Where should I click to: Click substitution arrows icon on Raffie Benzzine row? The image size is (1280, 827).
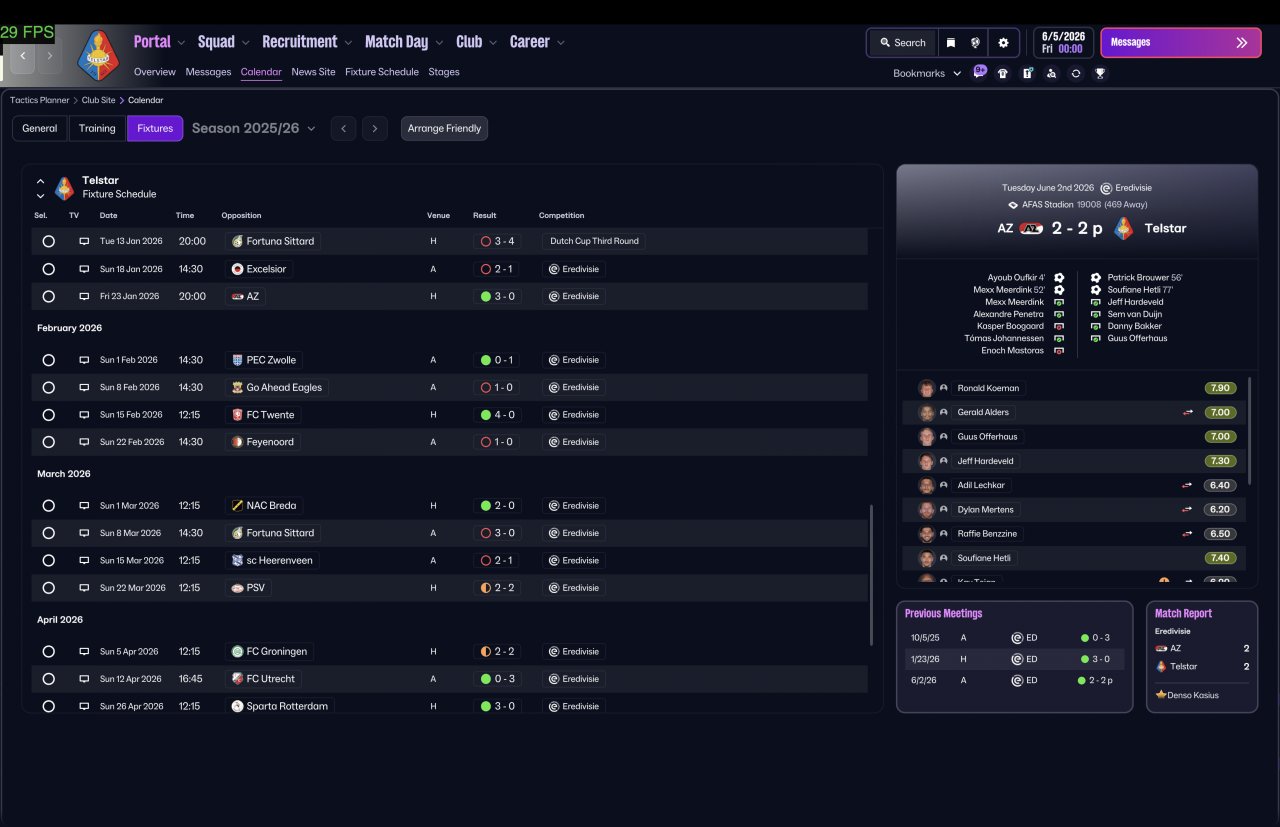[x=1188, y=534]
